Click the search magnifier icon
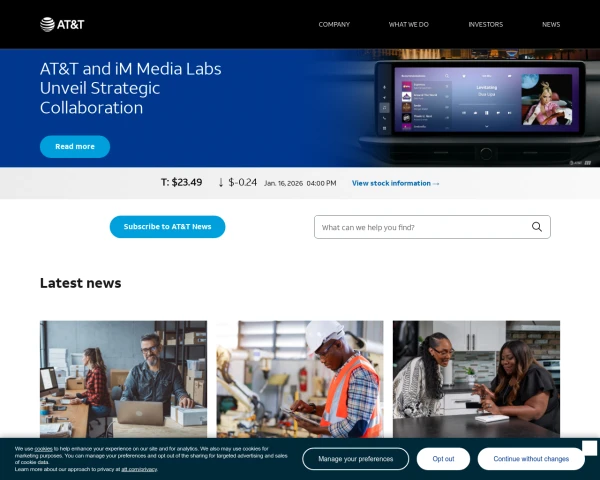Viewport: 600px width, 480px height. click(537, 227)
